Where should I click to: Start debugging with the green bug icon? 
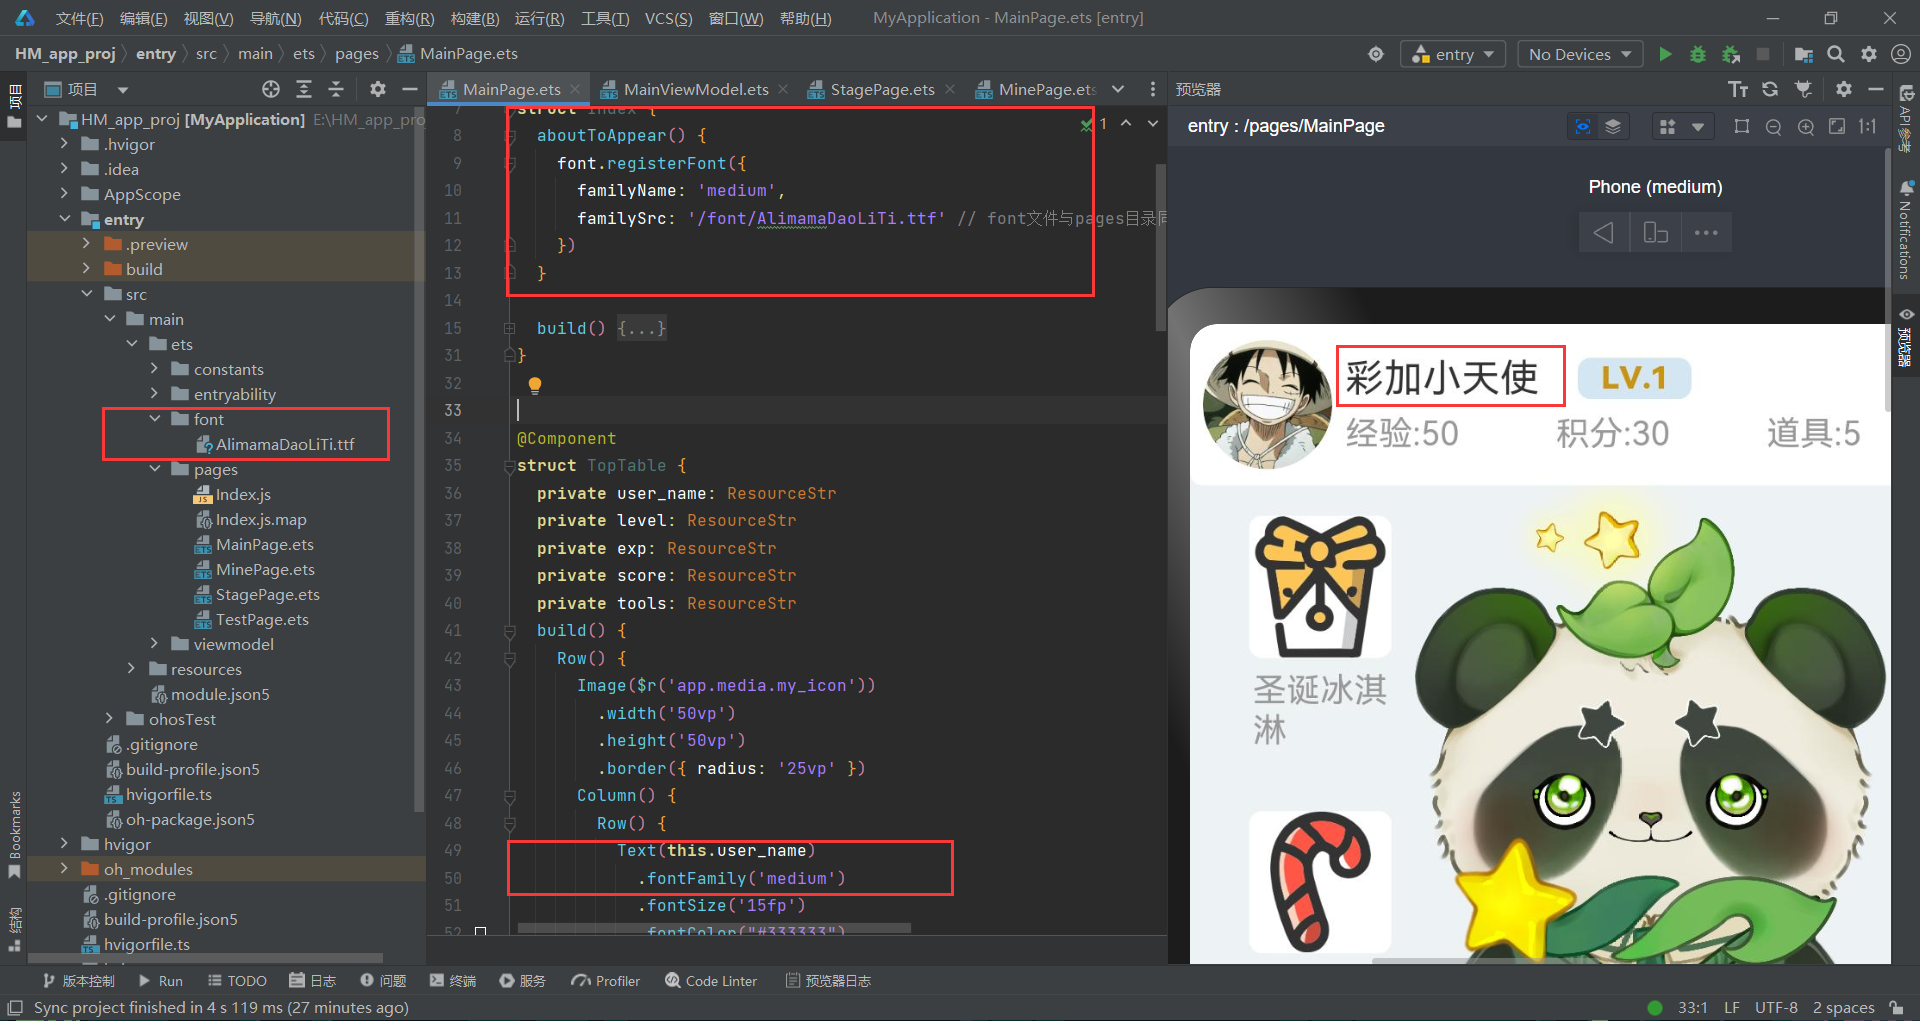tap(1697, 54)
